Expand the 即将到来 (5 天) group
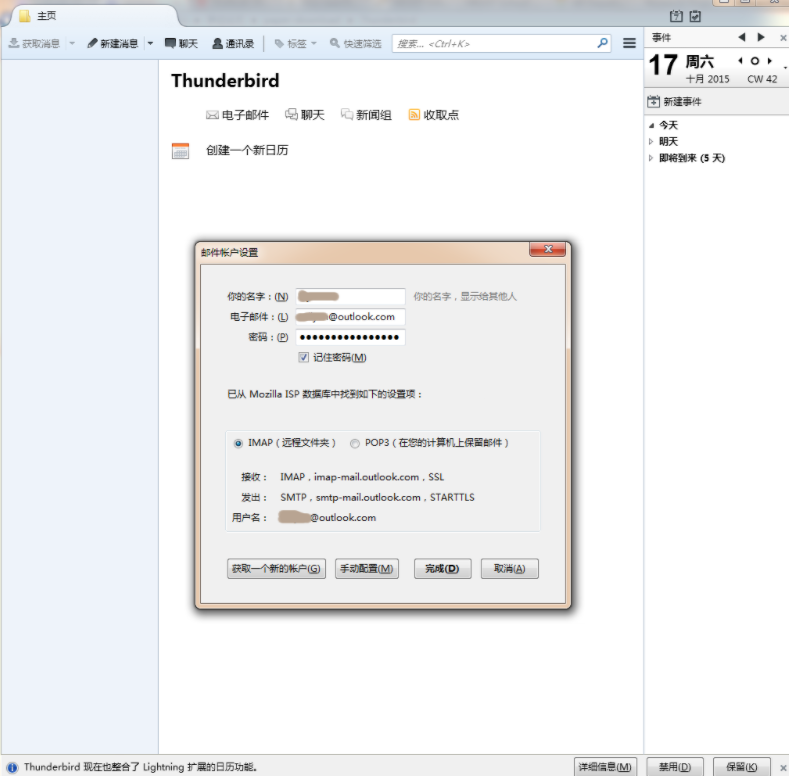This screenshot has height=776, width=789. point(652,158)
